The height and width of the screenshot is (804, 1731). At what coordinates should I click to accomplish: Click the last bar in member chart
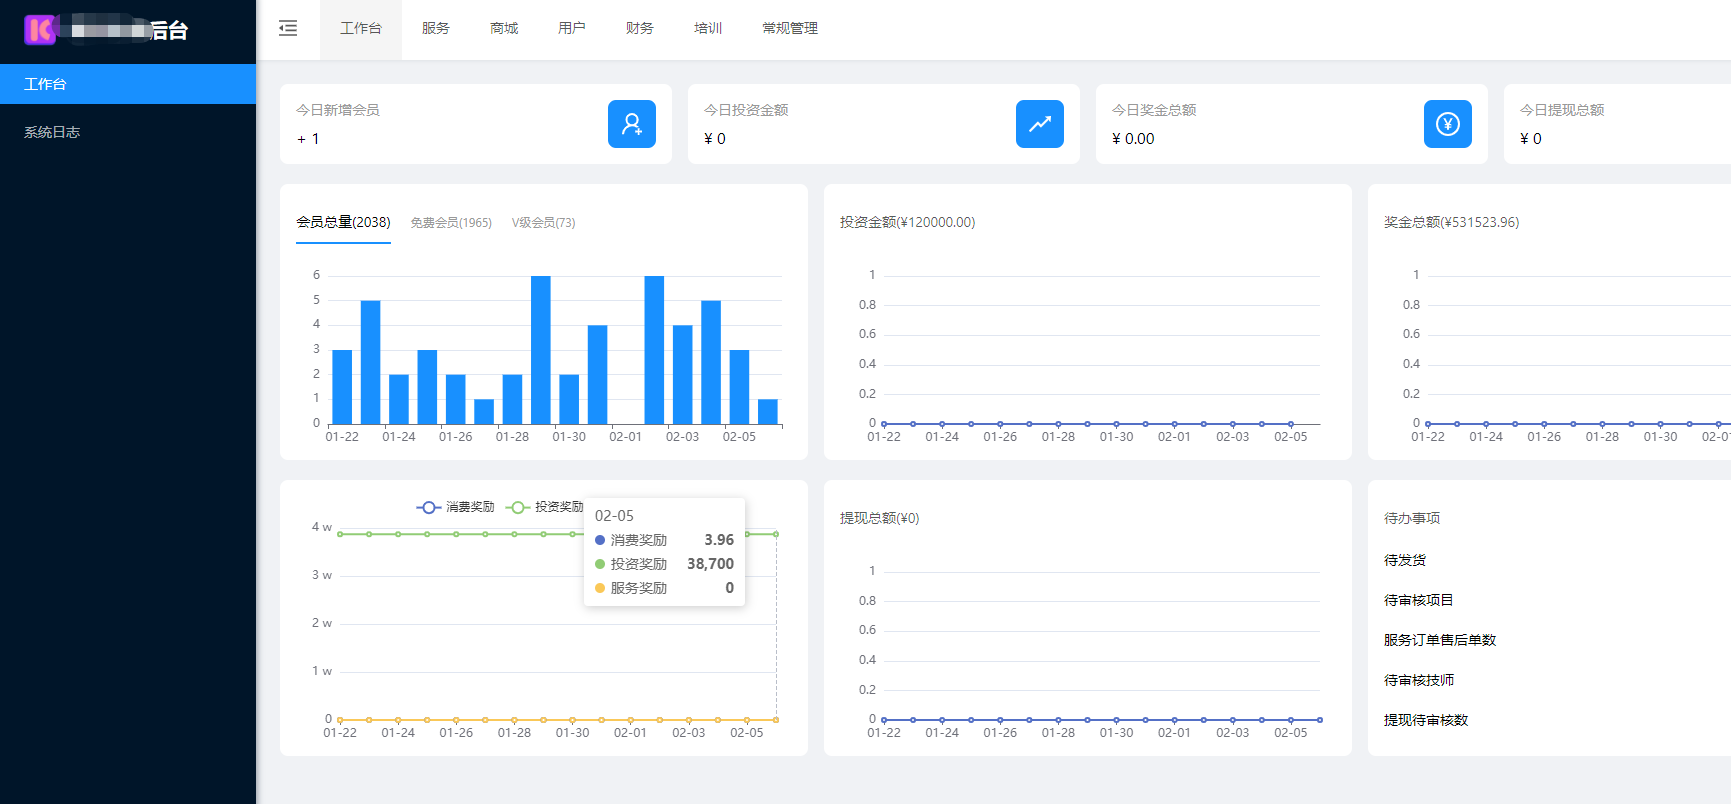tap(768, 412)
